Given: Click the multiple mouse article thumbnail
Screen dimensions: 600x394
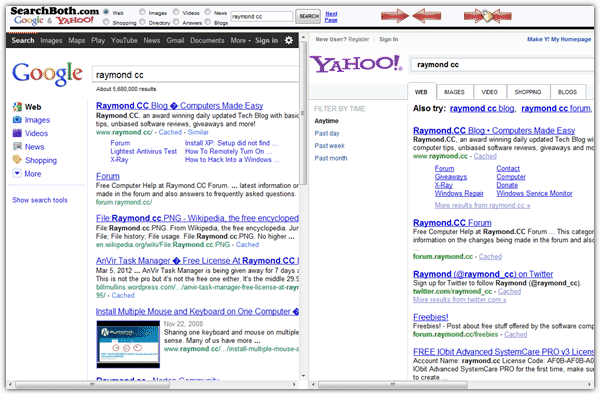Looking at the screenshot, I should click(128, 344).
